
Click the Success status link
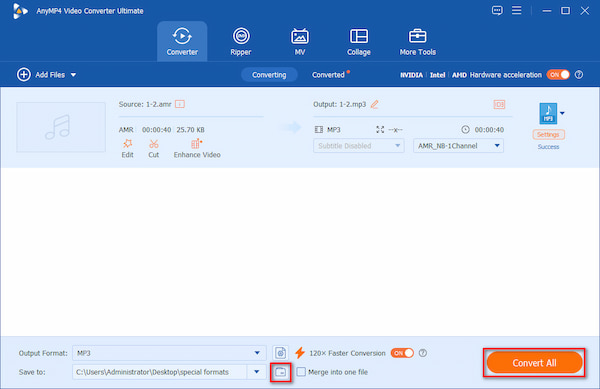pyautogui.click(x=548, y=147)
